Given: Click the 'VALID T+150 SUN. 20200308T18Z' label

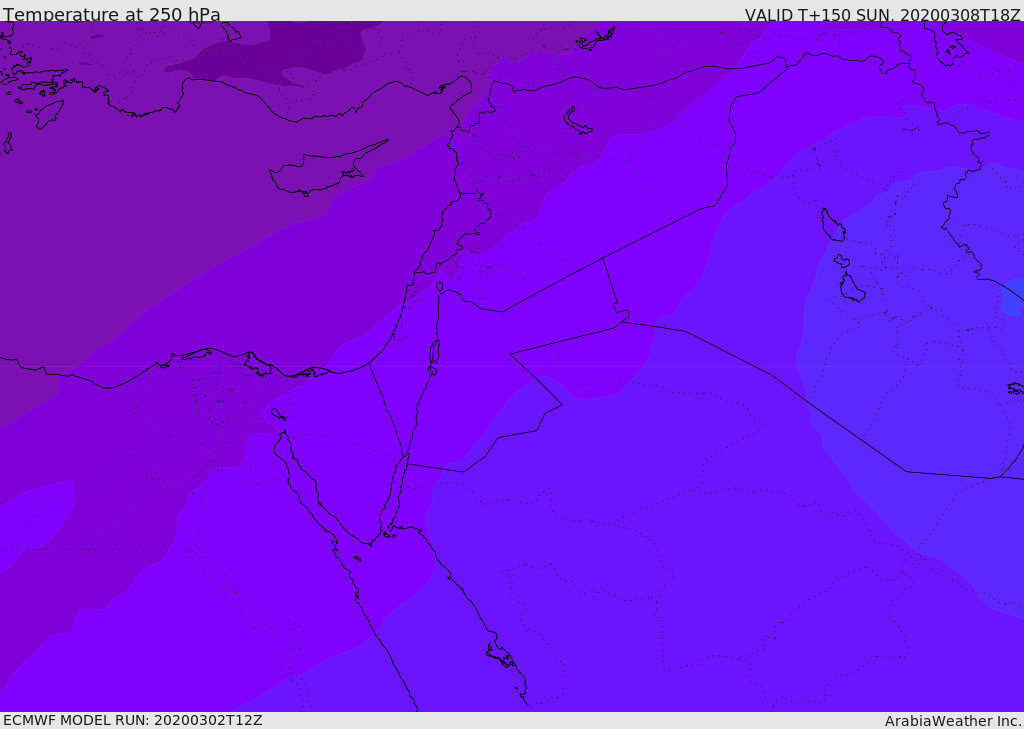Looking at the screenshot, I should pyautogui.click(x=883, y=14).
